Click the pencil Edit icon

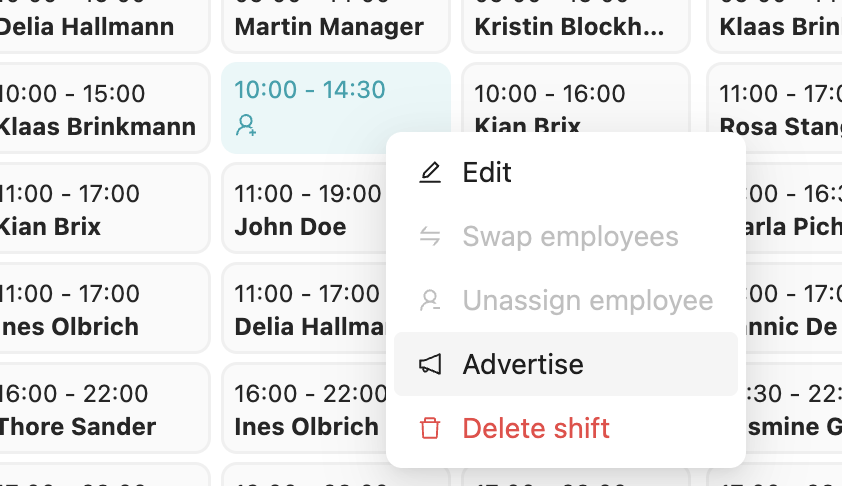pos(430,173)
